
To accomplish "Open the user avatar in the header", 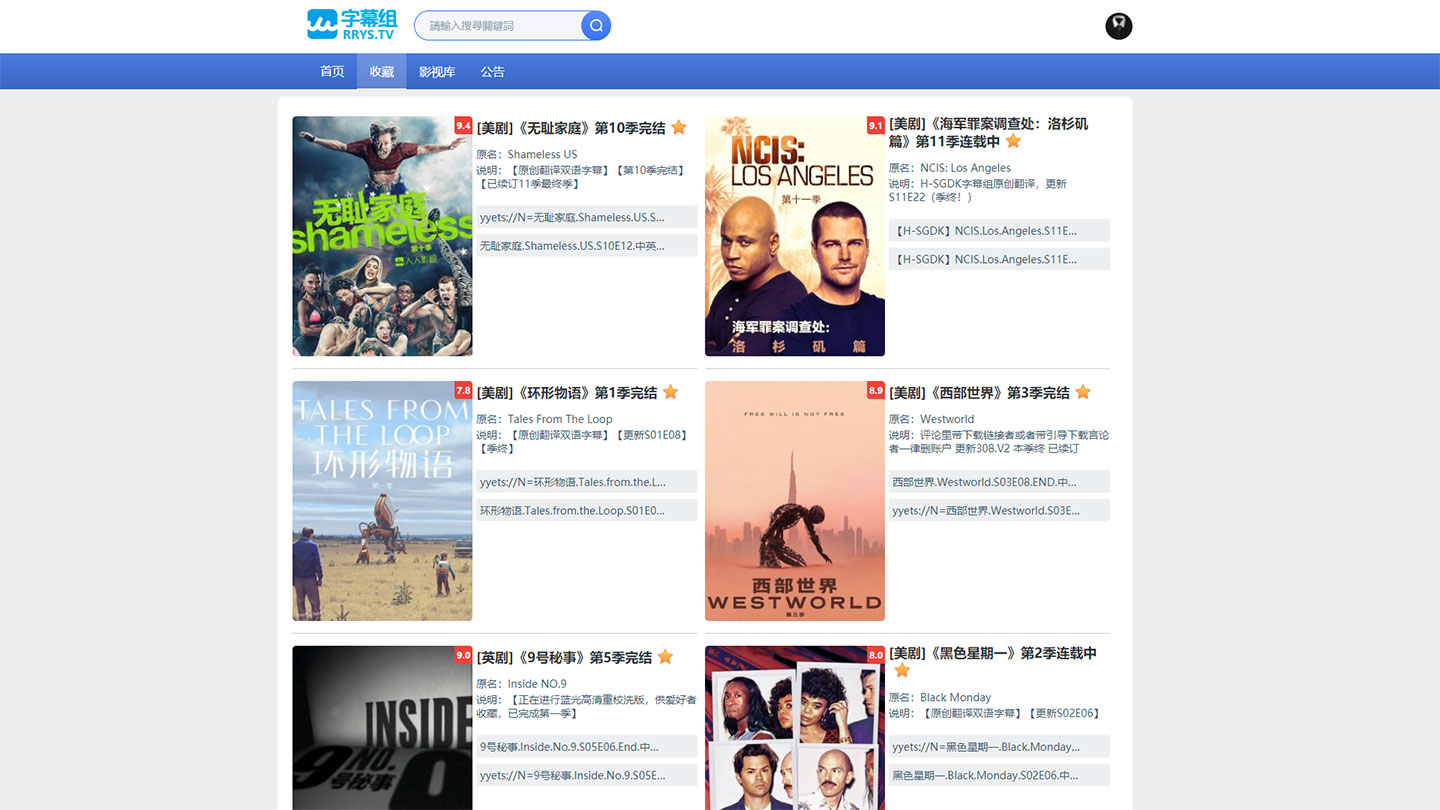I will (x=1119, y=26).
